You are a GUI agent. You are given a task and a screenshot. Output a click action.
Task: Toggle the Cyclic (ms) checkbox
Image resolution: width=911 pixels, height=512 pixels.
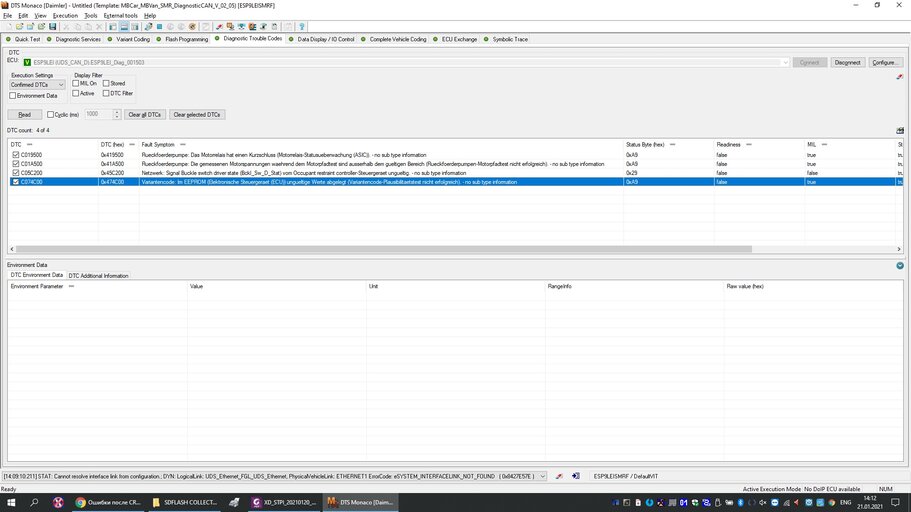click(x=51, y=114)
